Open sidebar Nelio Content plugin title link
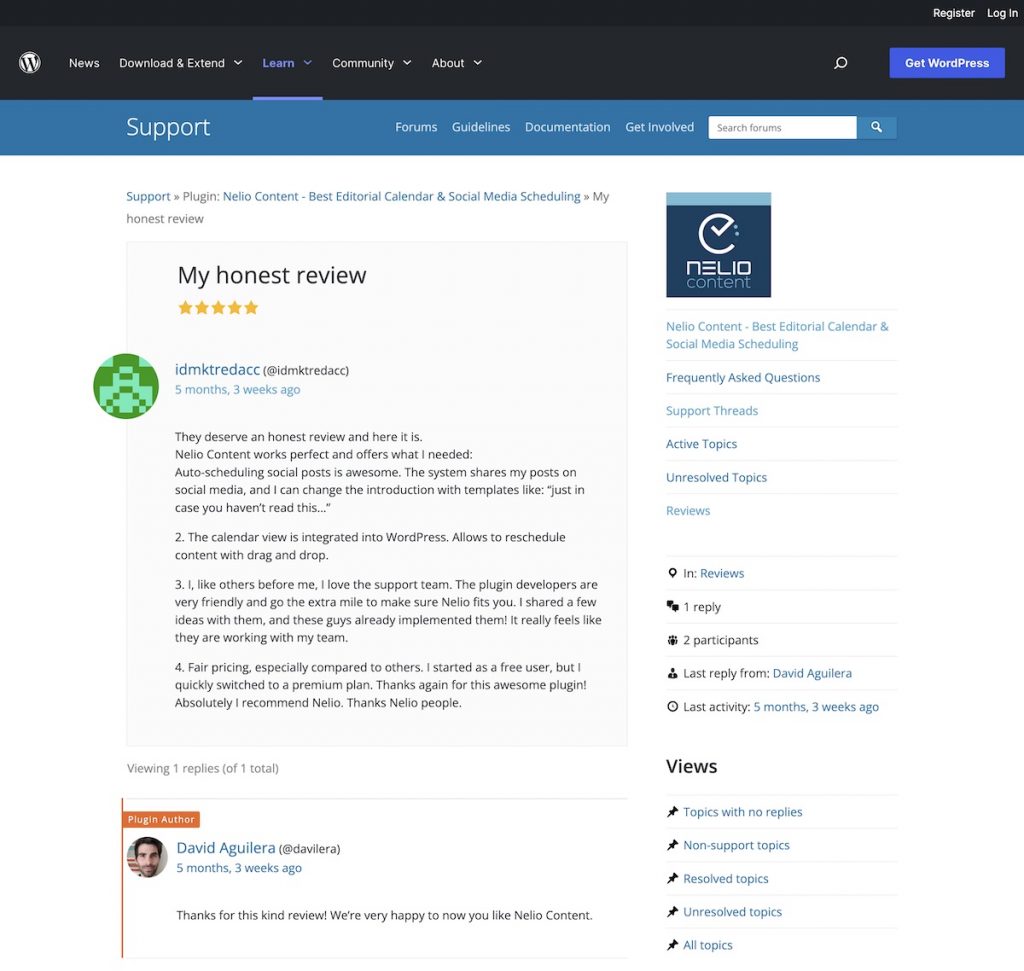 click(777, 335)
